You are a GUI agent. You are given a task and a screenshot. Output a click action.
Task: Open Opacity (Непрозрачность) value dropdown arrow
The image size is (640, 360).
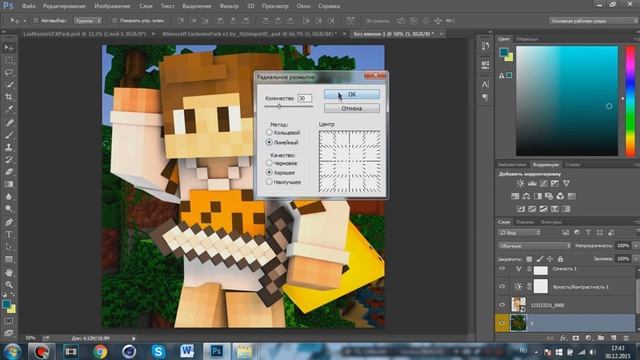pos(636,246)
